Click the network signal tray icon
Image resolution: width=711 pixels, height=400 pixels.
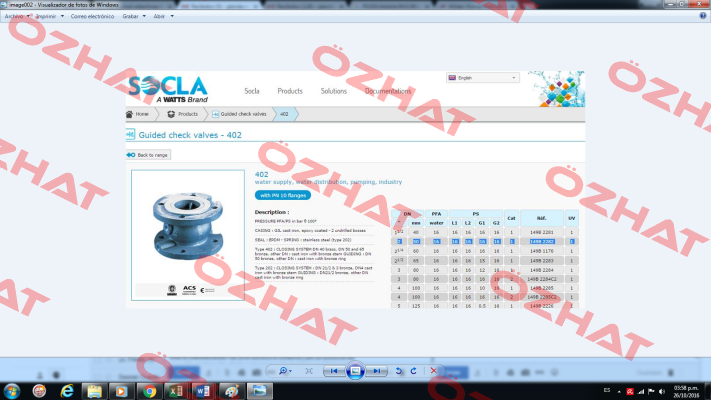(x=641, y=391)
